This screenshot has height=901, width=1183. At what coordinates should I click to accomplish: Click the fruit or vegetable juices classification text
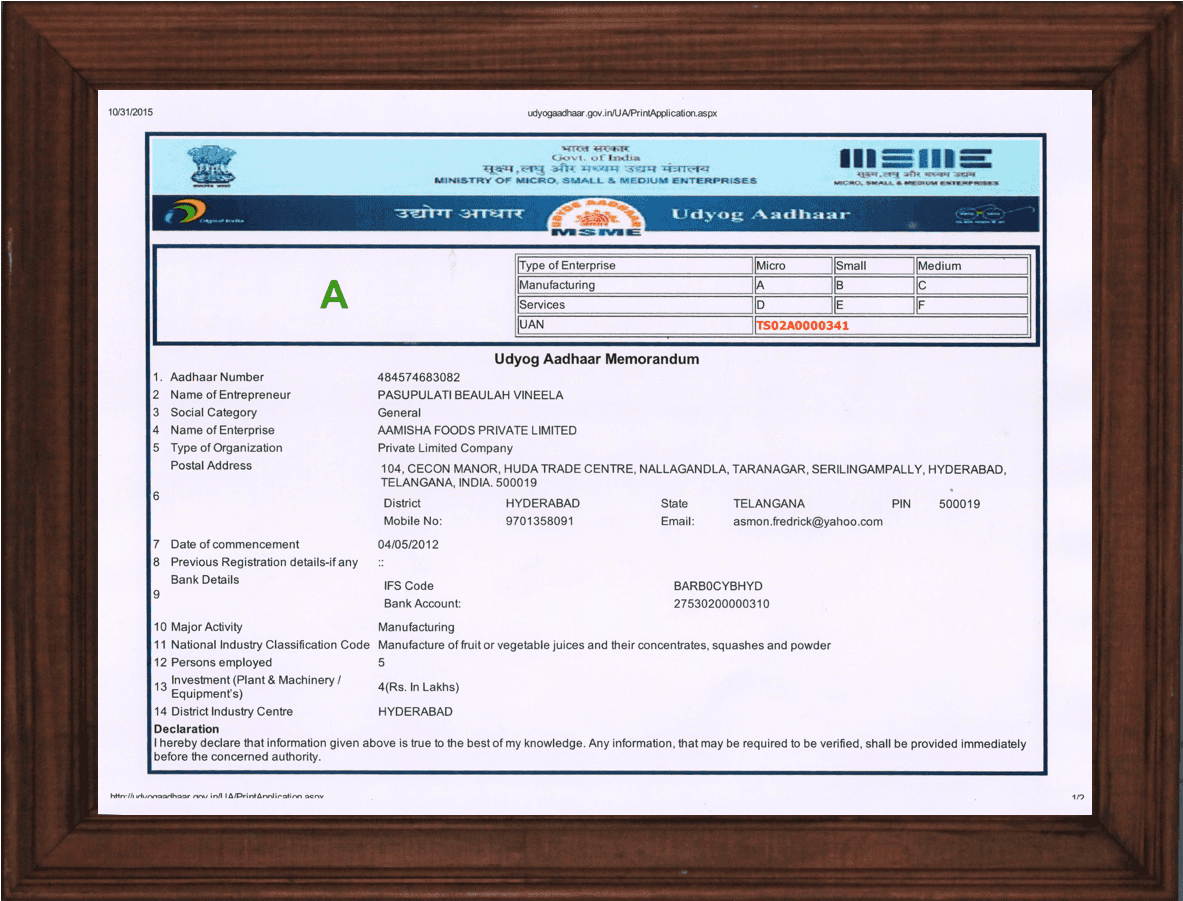(x=604, y=645)
